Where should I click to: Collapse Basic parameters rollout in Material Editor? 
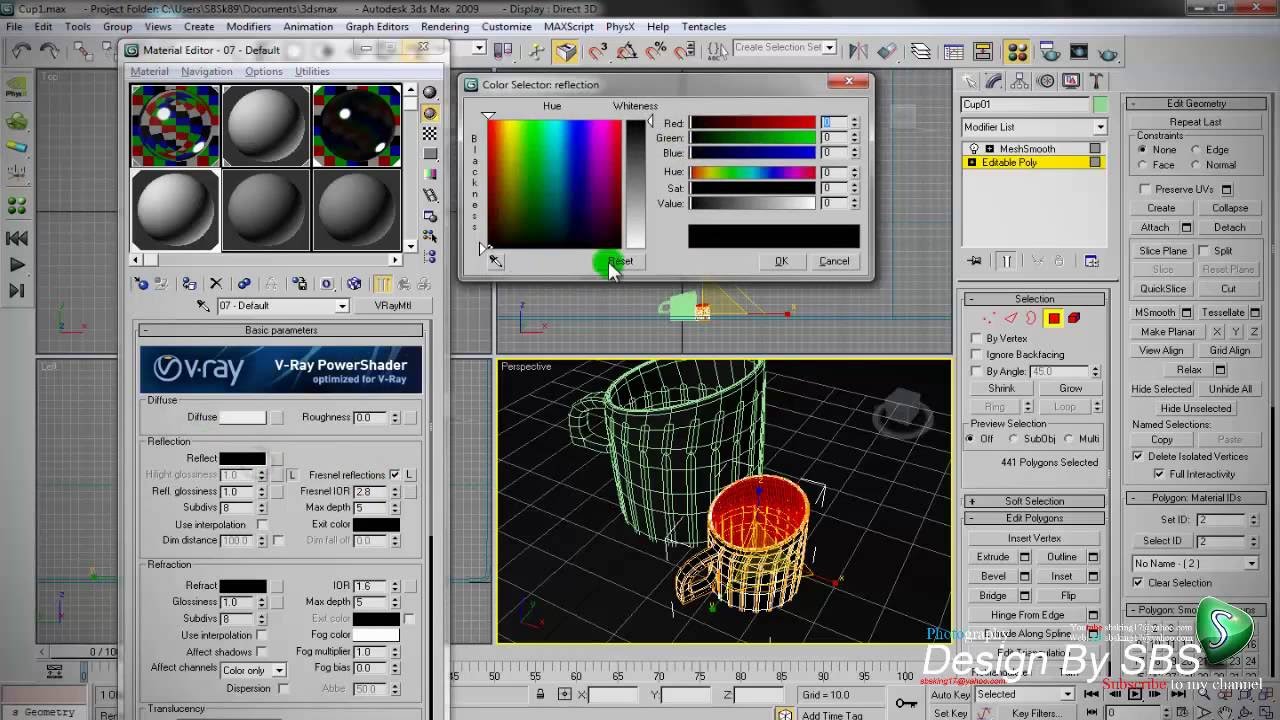click(x=281, y=330)
